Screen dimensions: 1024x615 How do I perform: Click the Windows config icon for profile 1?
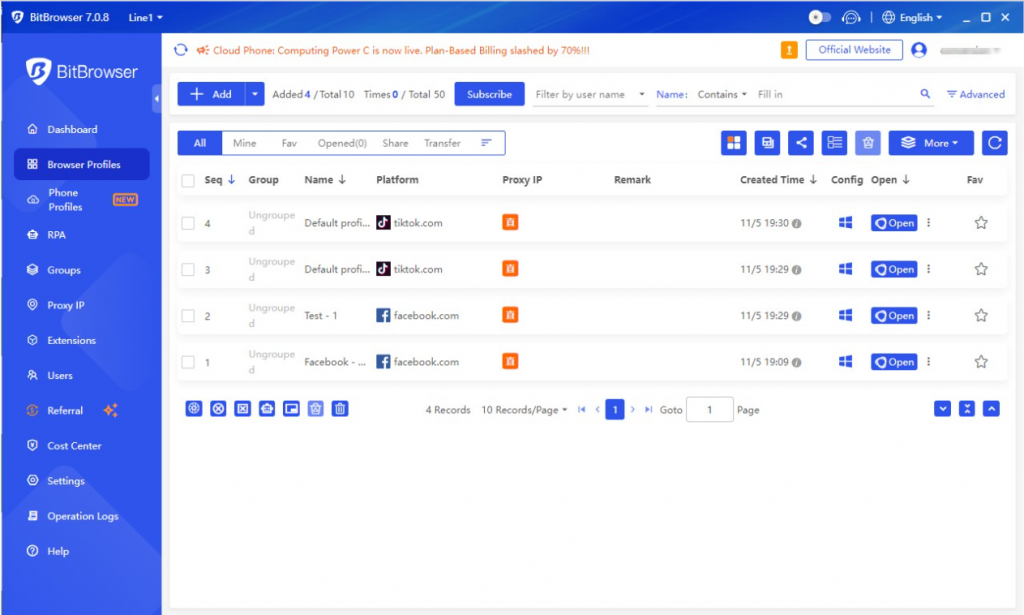click(845, 362)
